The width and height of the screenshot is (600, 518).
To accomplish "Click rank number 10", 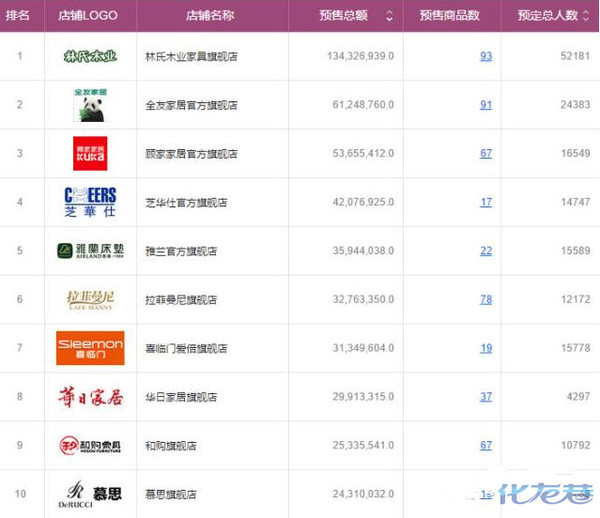I will tap(20, 494).
